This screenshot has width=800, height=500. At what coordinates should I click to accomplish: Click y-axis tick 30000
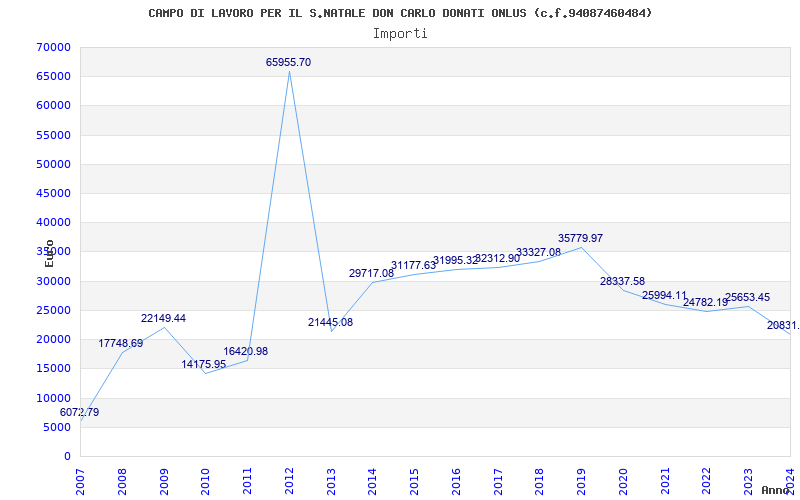coord(54,281)
